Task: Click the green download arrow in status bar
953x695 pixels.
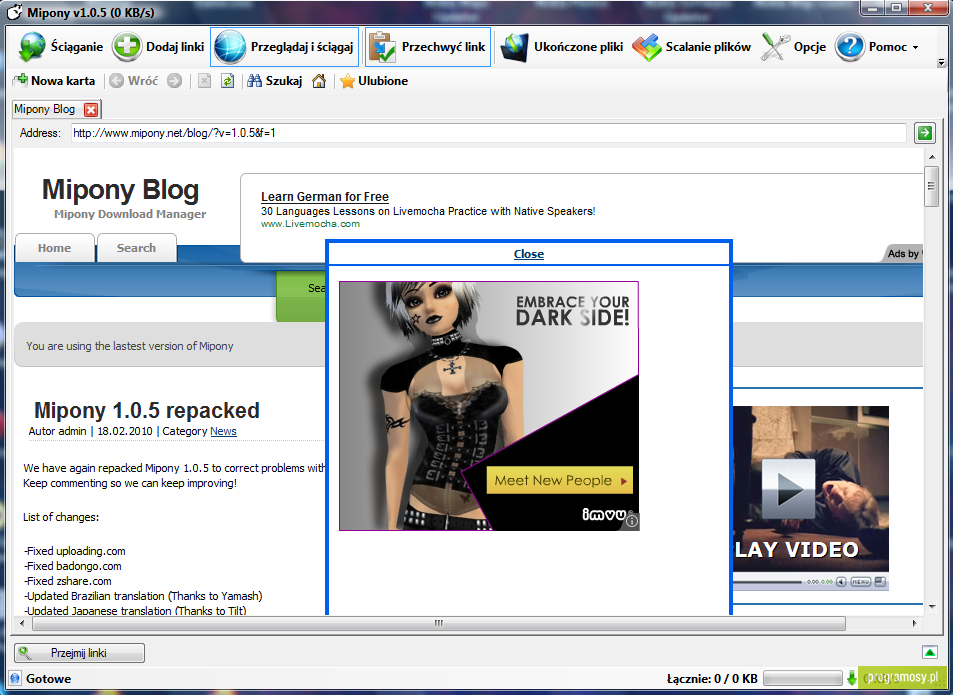Action: click(852, 679)
